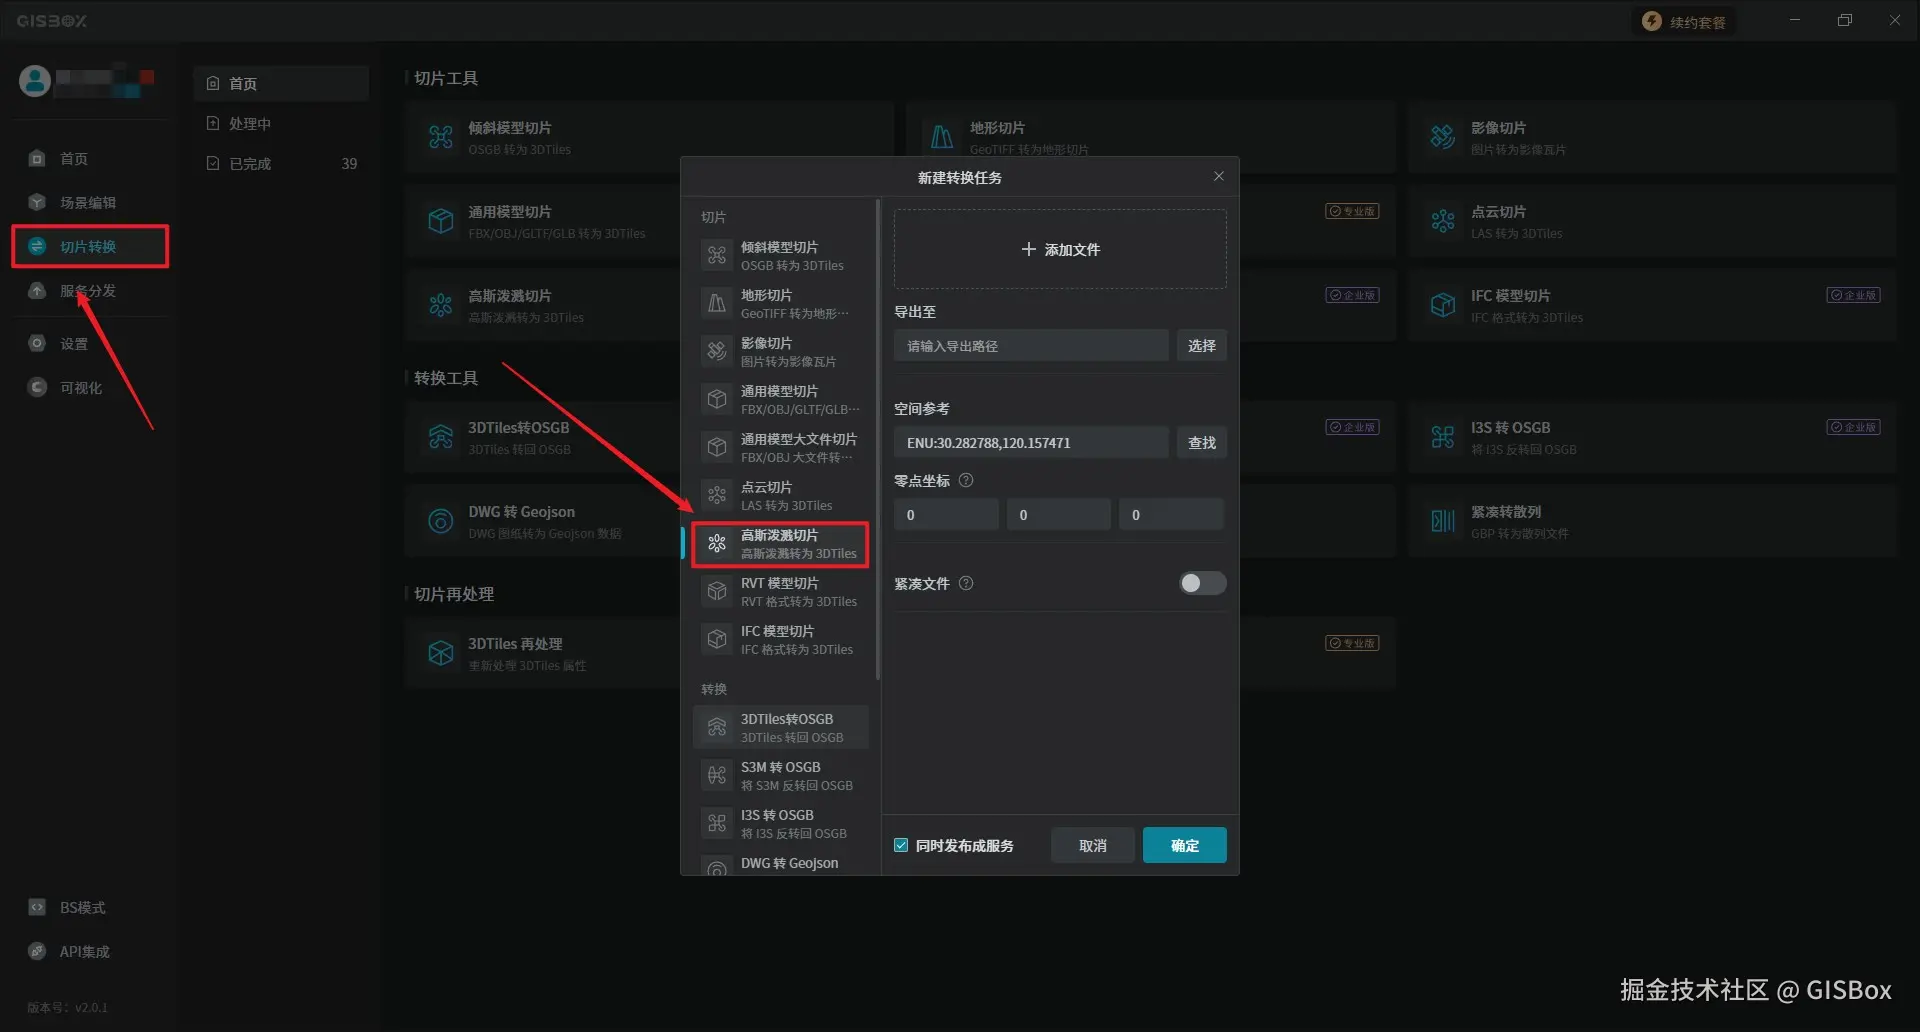Open the 首页 task tab
1920x1032 pixels.
tap(281, 84)
